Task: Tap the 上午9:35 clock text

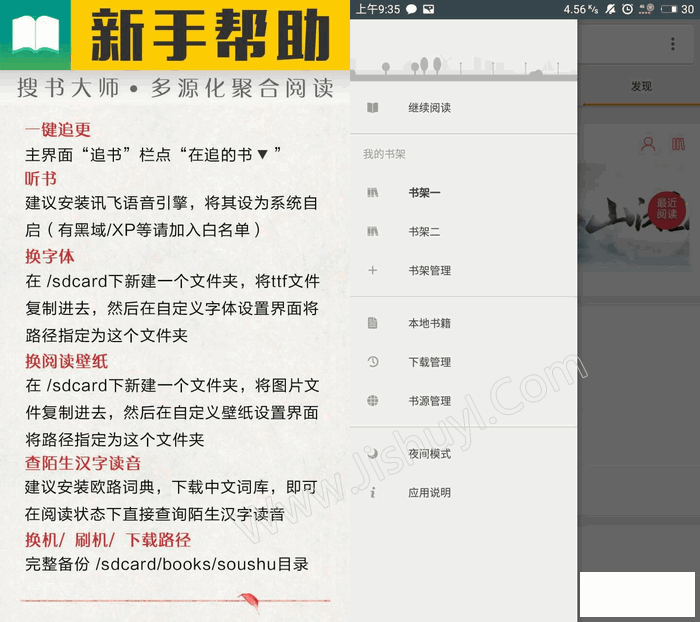Action: point(378,9)
